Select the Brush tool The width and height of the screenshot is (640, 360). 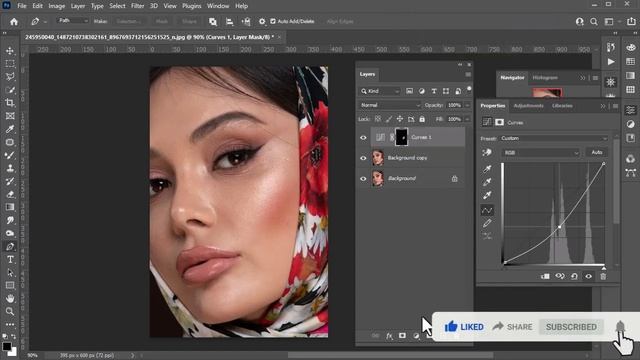10,155
